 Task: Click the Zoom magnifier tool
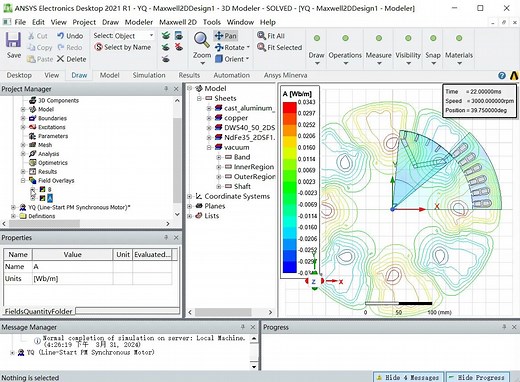click(x=202, y=40)
